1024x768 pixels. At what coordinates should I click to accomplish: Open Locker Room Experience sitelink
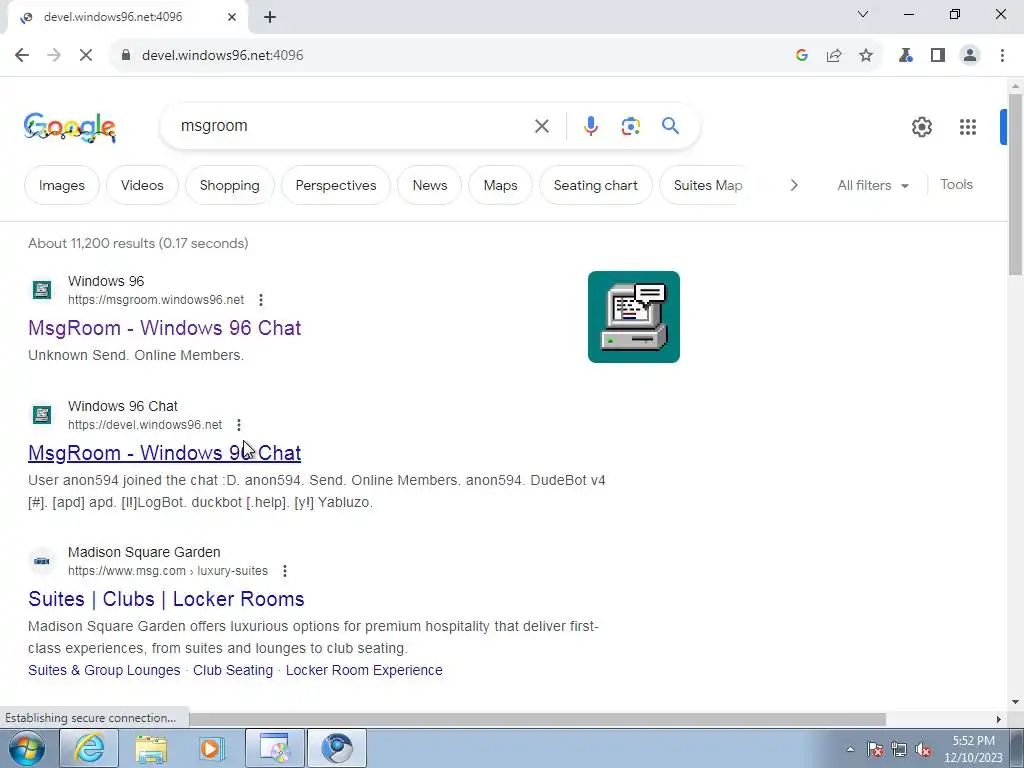coord(364,671)
